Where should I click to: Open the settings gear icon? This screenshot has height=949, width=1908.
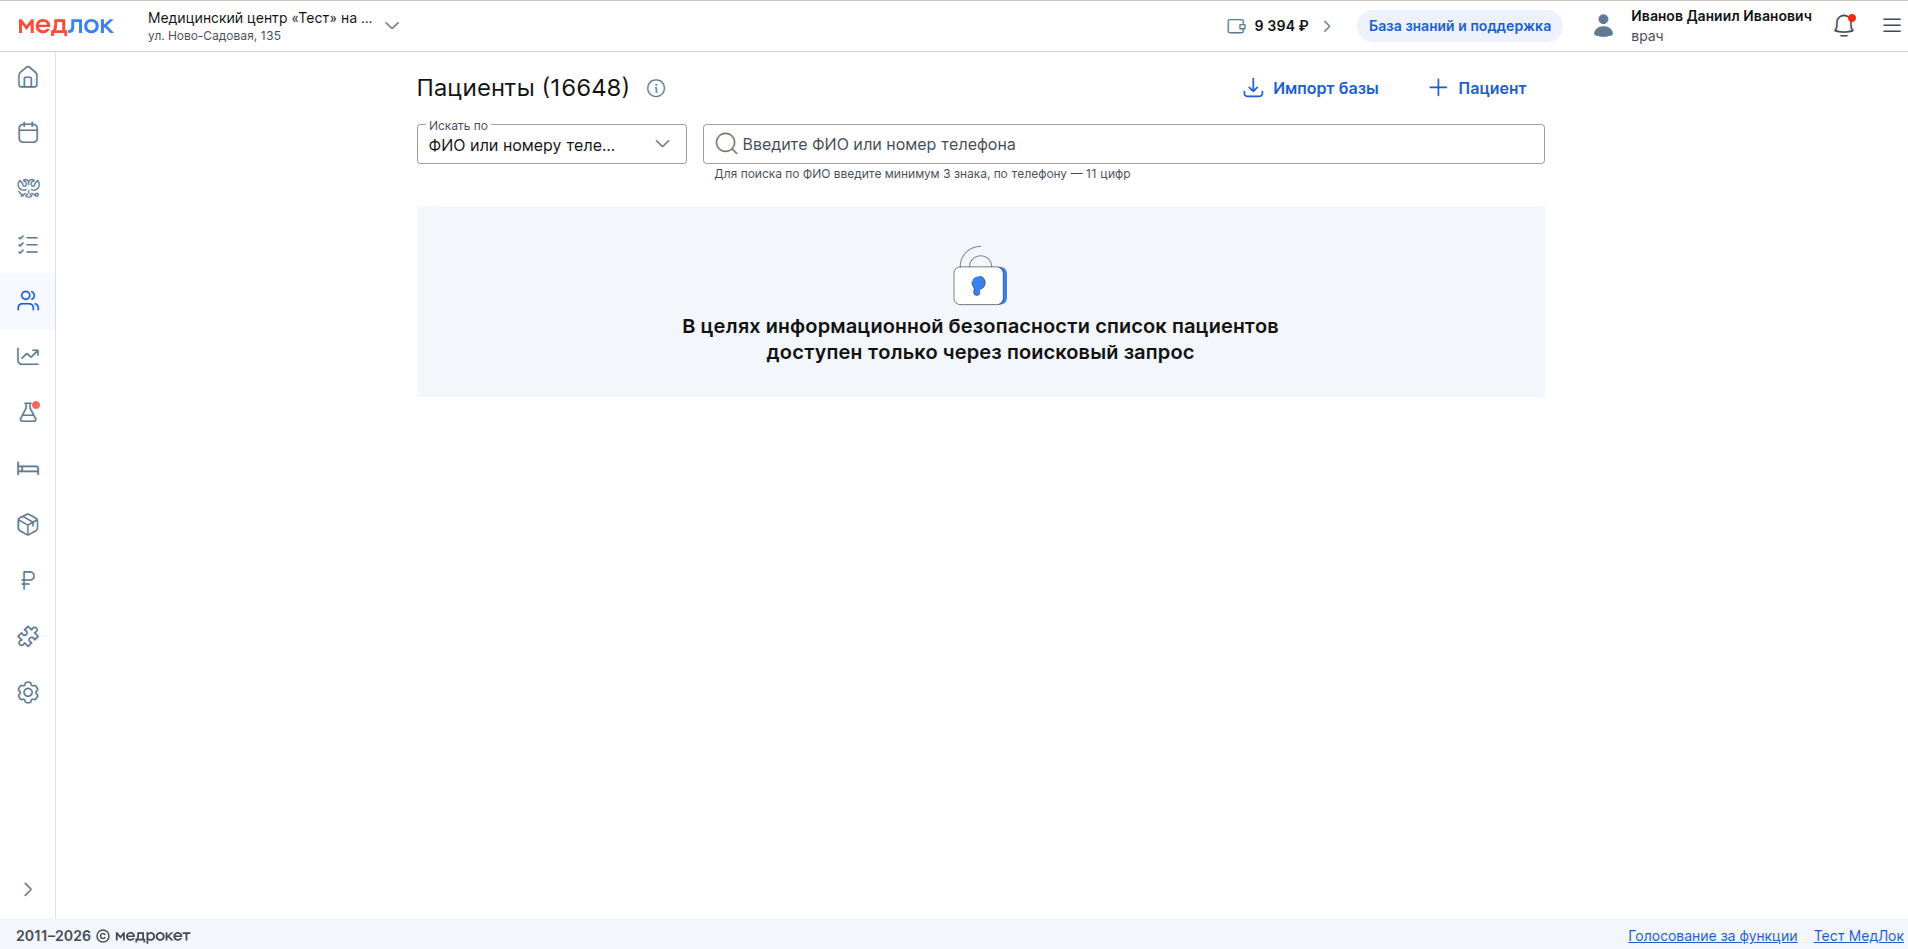pos(28,693)
